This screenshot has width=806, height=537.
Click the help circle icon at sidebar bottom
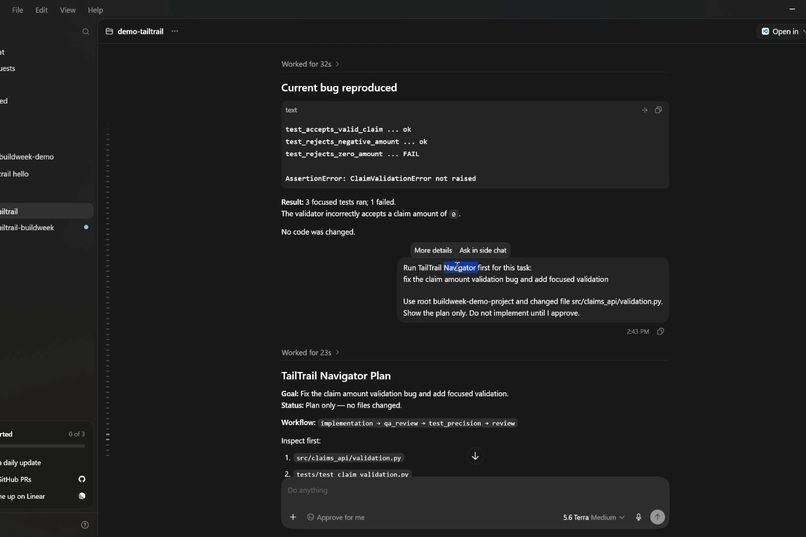point(85,525)
